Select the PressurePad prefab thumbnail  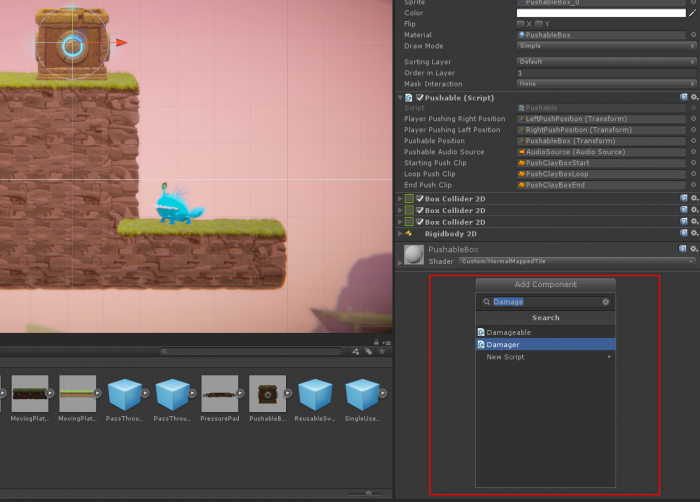[x=219, y=395]
